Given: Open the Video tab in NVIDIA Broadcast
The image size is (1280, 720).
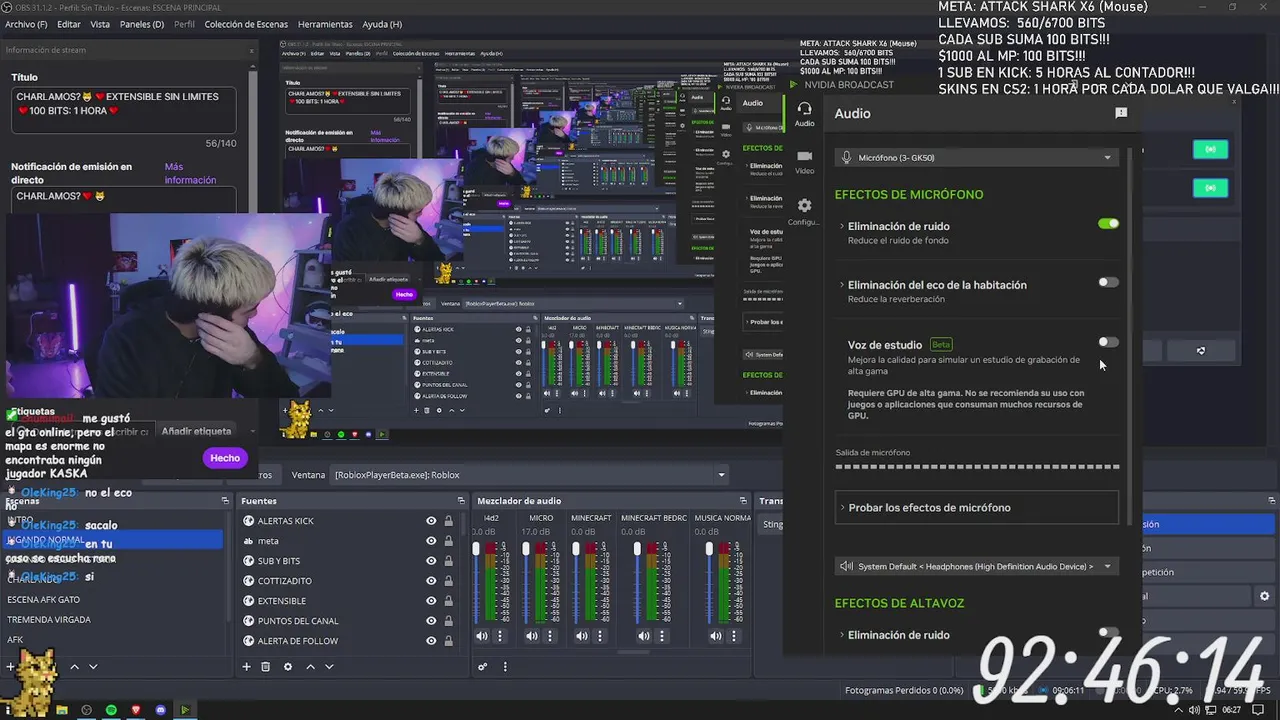Looking at the screenshot, I should (804, 162).
